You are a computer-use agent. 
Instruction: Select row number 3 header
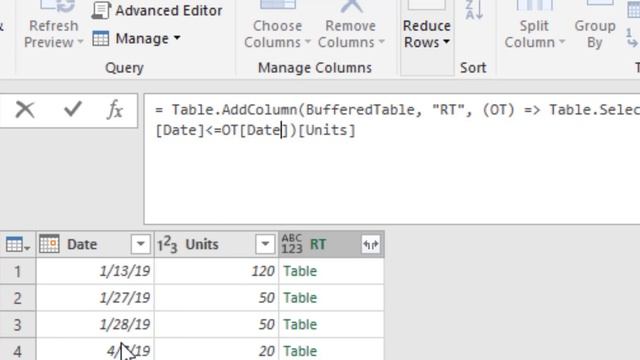[x=18, y=324]
